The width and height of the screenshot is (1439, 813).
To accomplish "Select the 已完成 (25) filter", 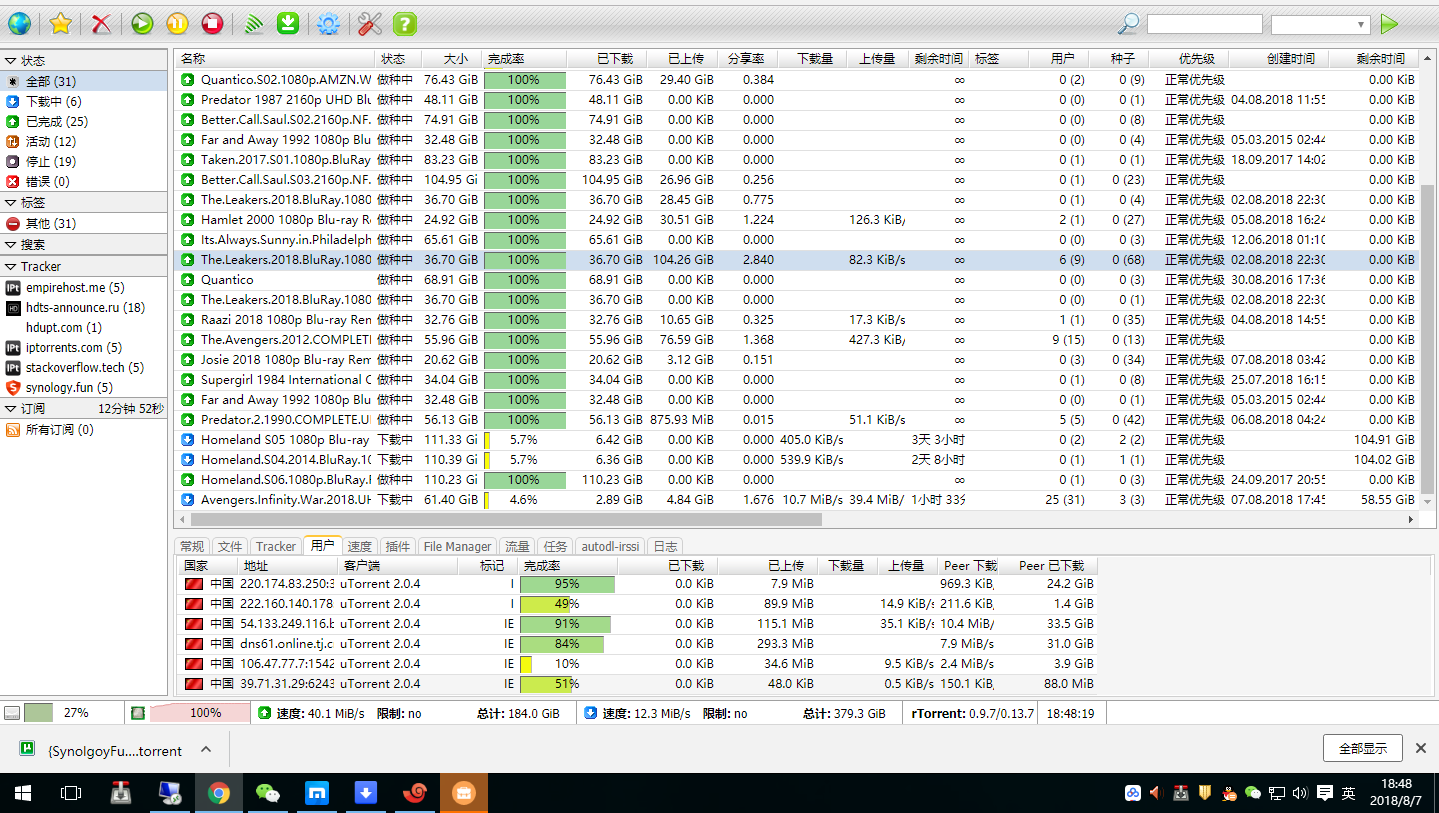I will coord(84,121).
